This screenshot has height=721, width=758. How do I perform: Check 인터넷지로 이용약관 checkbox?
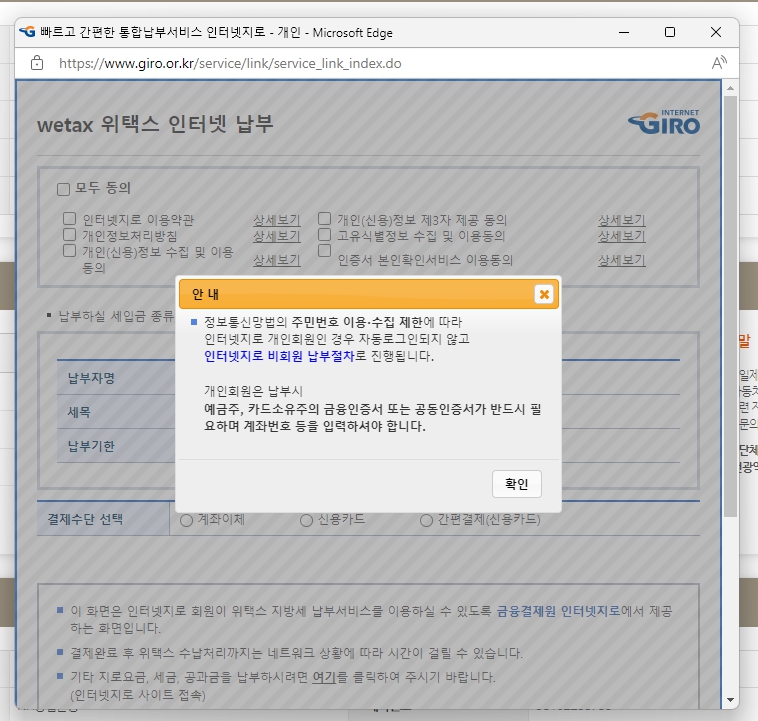tap(70, 219)
